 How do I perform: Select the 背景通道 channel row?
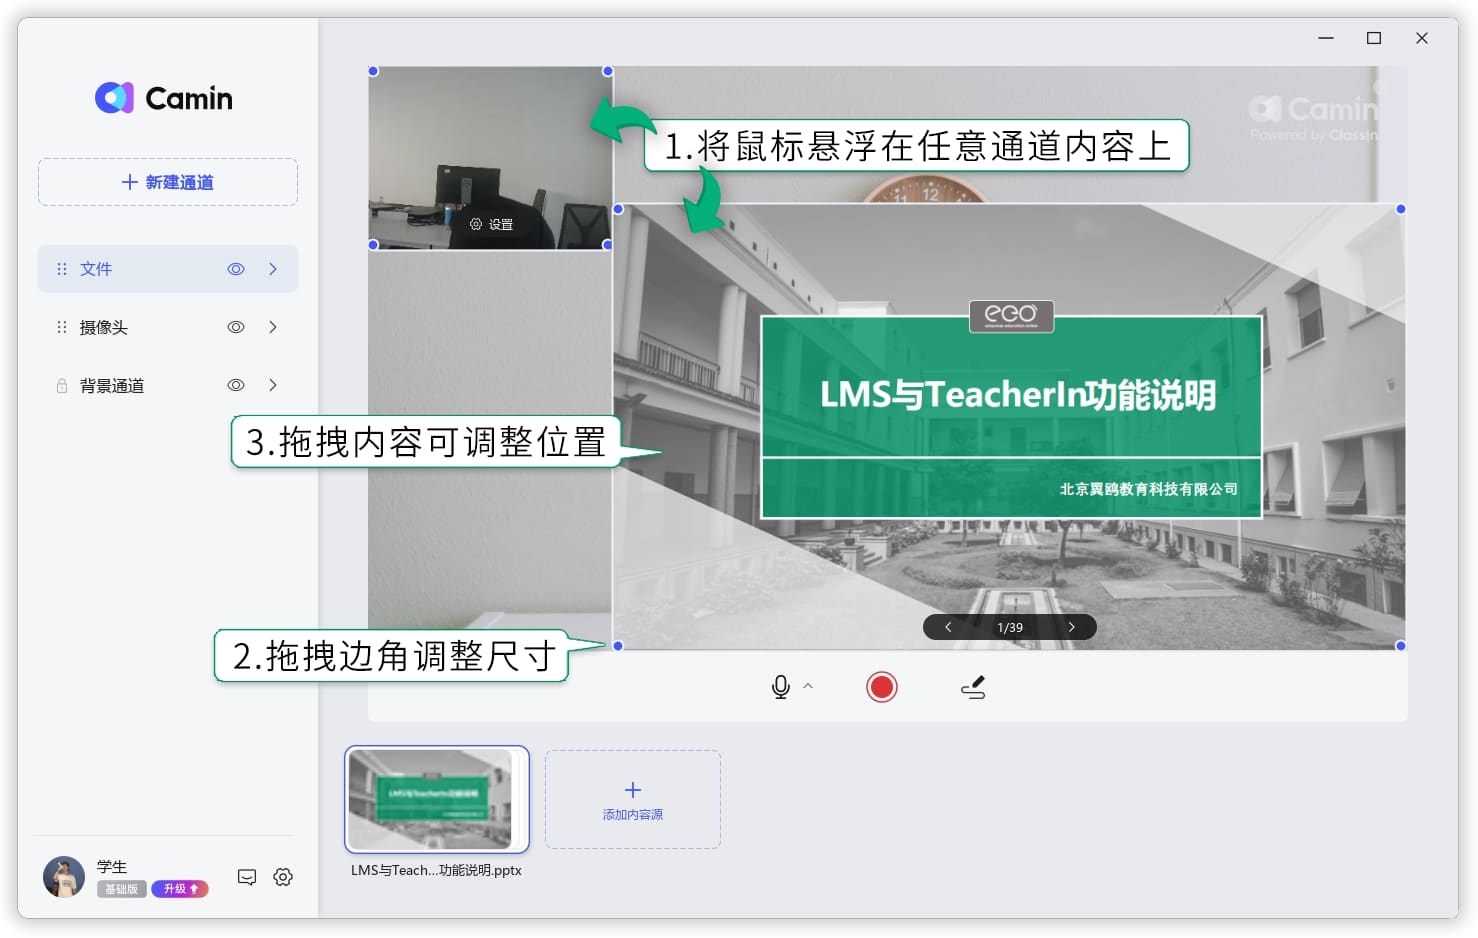click(168, 385)
